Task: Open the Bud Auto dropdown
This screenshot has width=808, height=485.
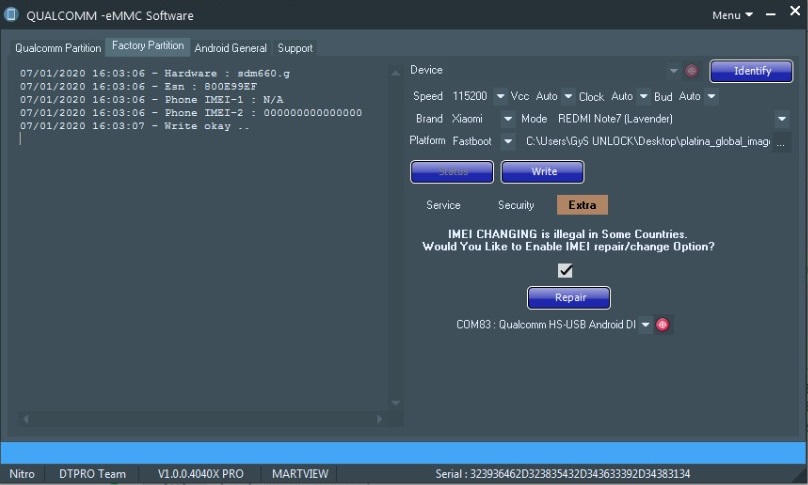Action: pyautogui.click(x=711, y=96)
